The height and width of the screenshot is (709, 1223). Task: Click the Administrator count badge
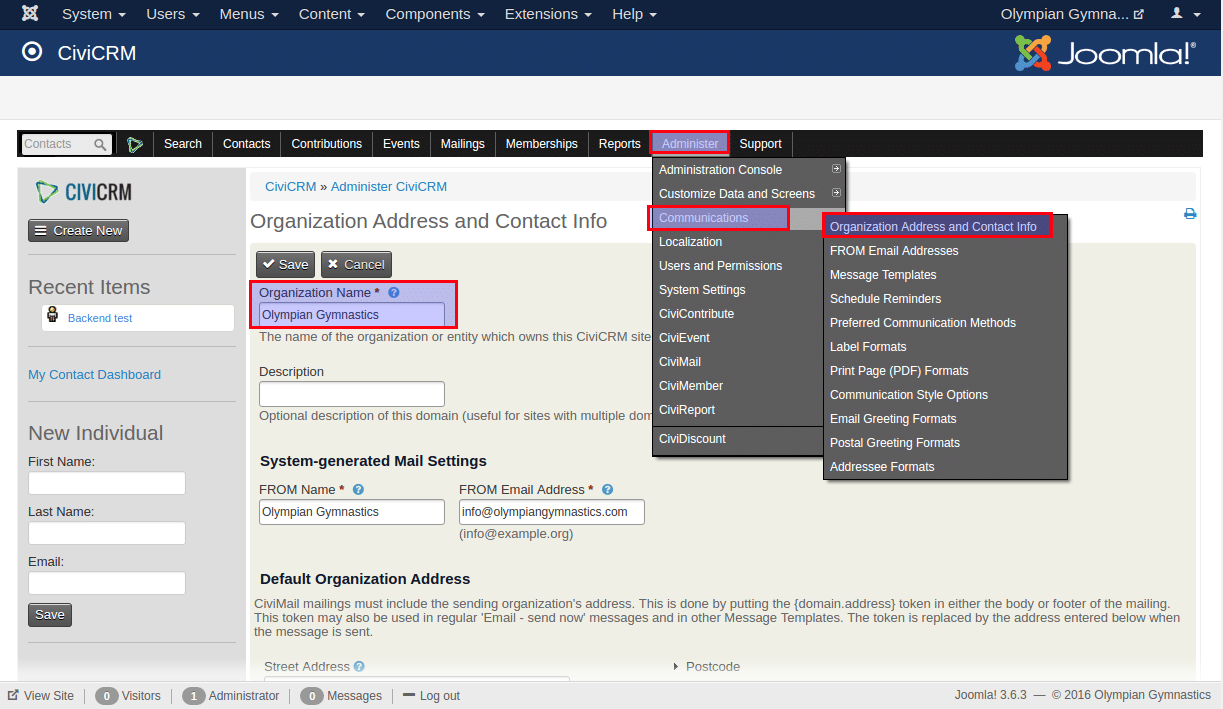click(x=194, y=696)
